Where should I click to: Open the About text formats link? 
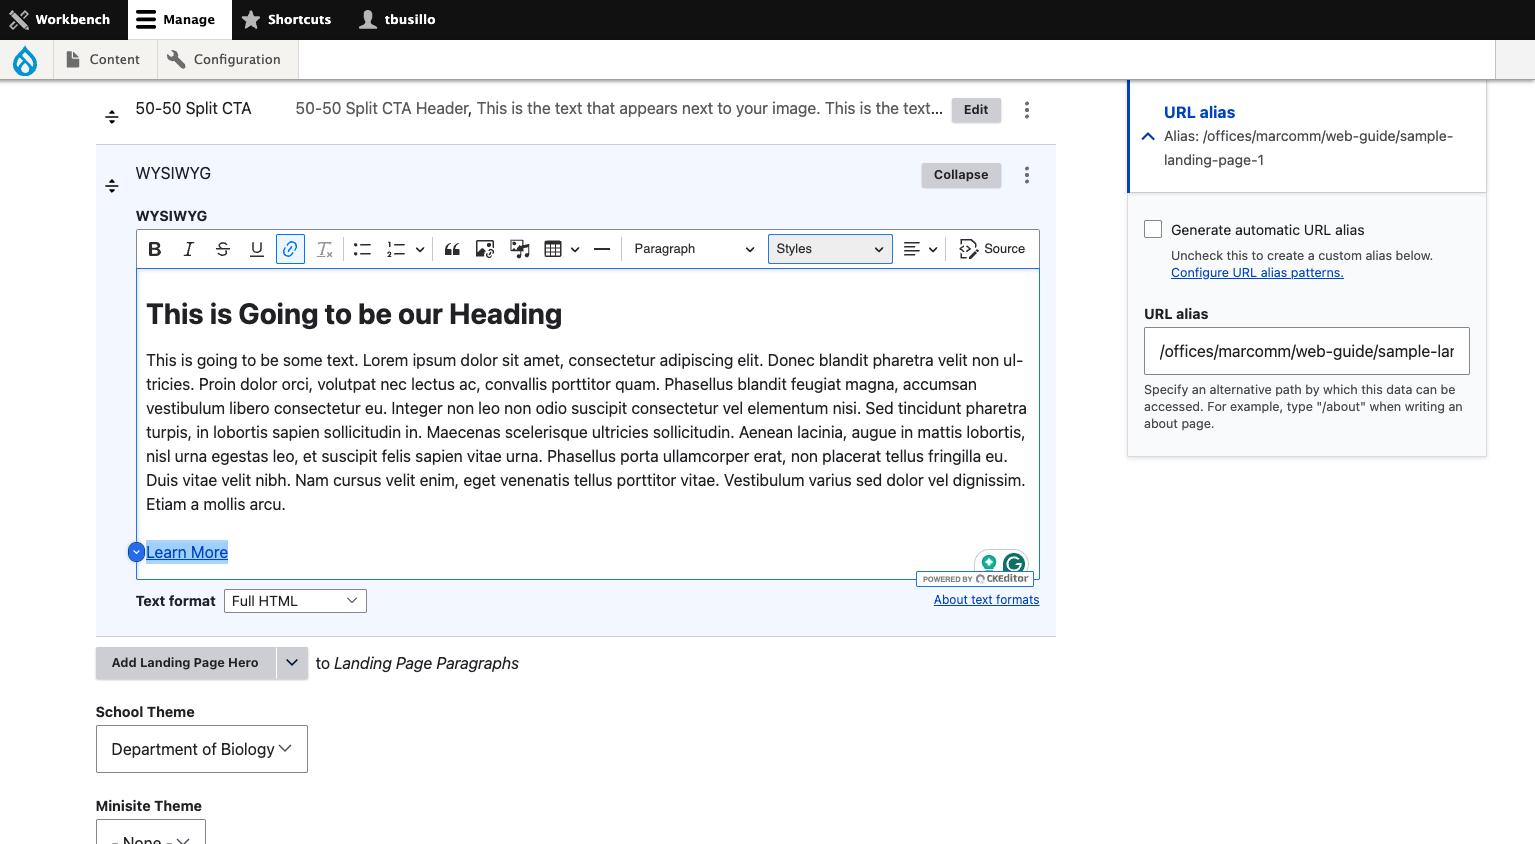[x=986, y=600]
